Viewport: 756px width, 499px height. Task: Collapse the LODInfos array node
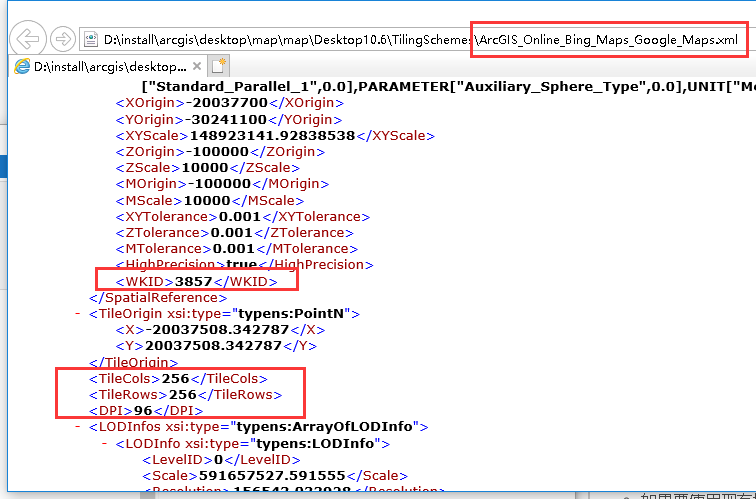pos(78,427)
